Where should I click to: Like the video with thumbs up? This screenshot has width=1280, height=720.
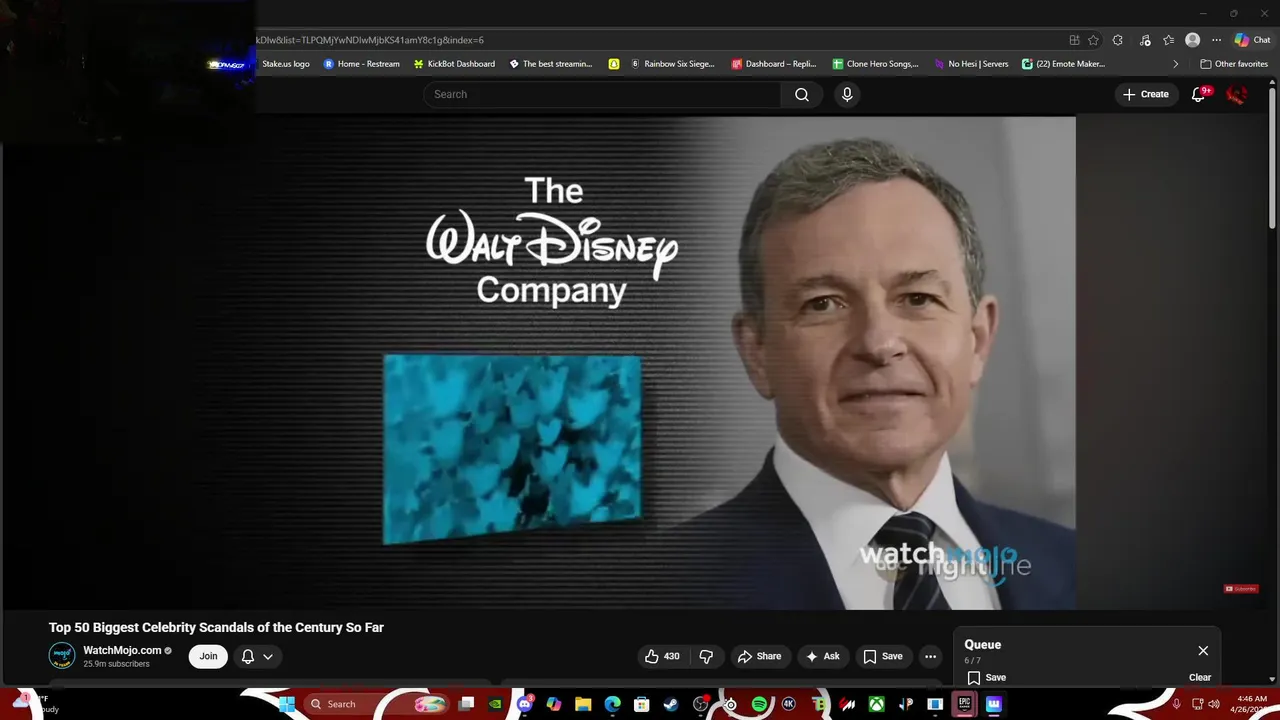pyautogui.click(x=661, y=656)
